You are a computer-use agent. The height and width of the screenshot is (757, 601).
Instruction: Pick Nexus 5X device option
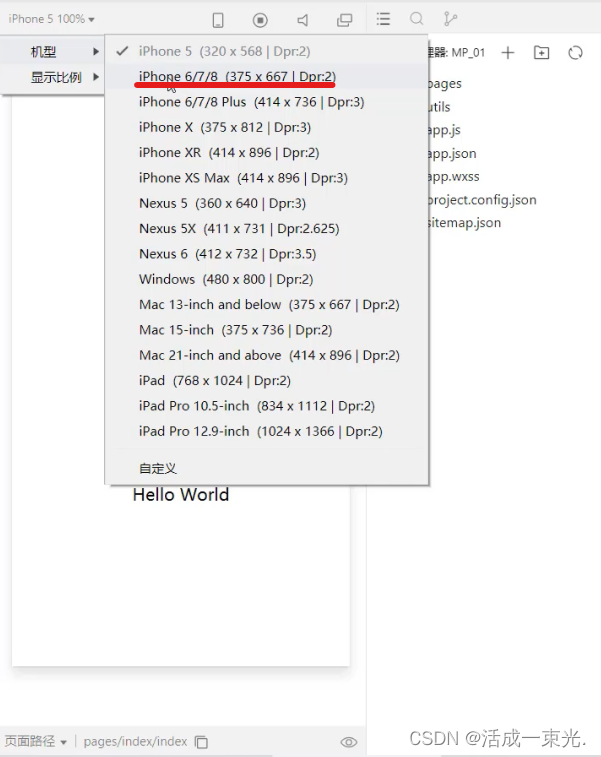(266, 228)
